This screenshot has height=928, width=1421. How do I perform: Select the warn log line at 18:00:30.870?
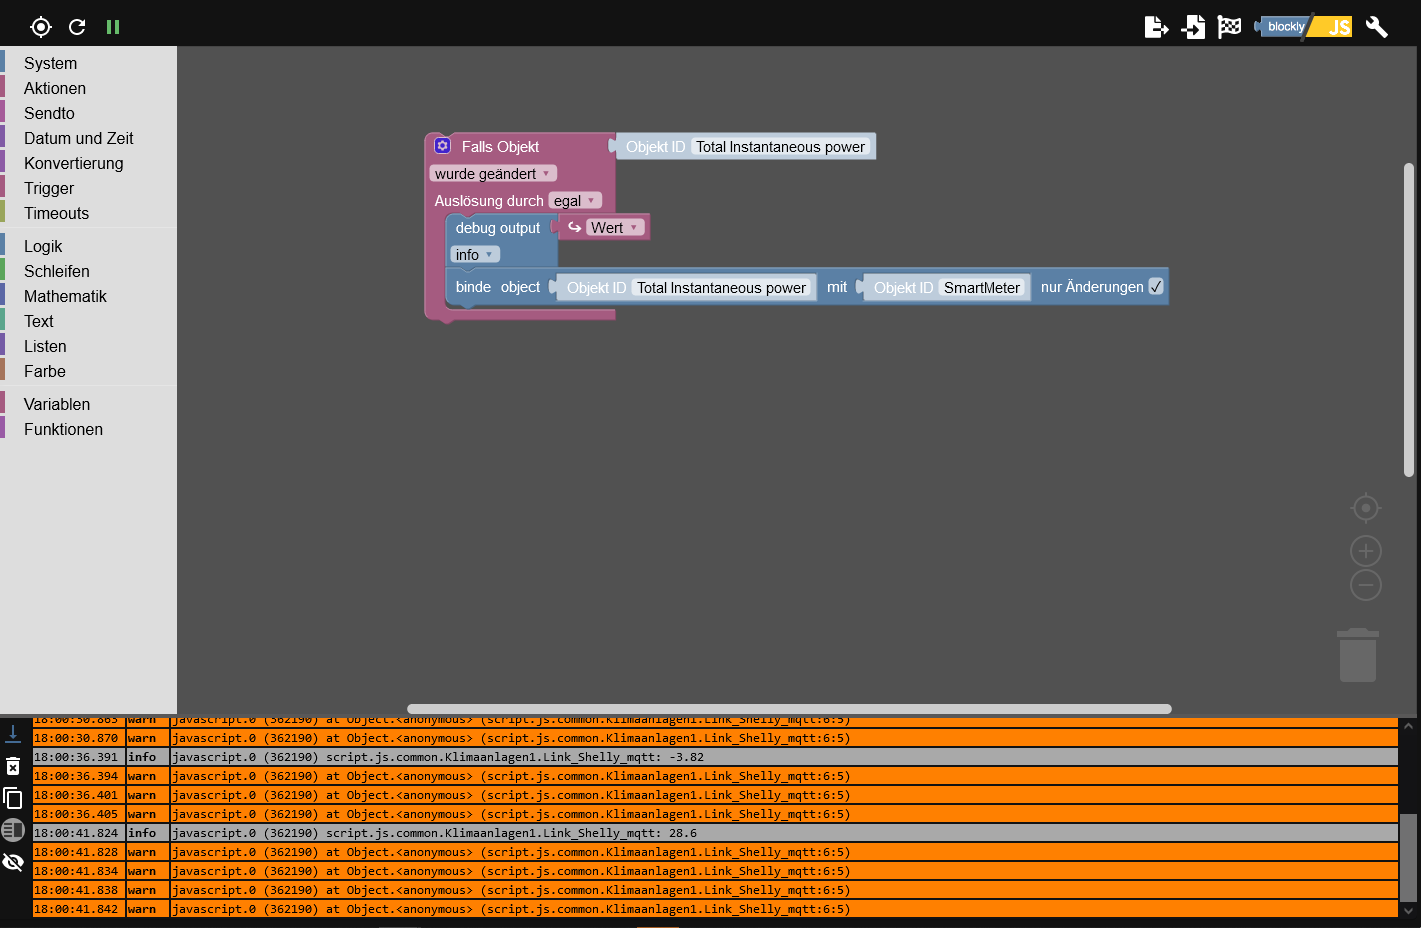click(x=715, y=738)
